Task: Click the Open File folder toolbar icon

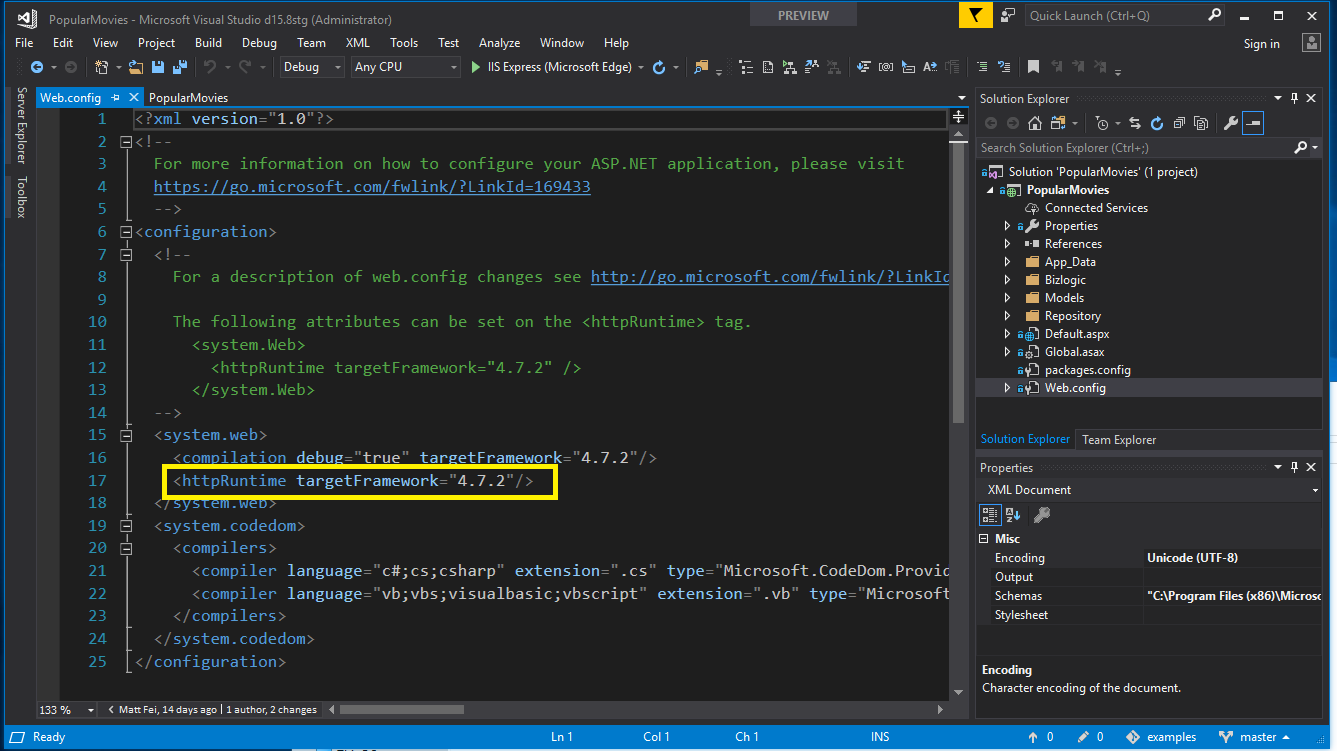Action: pyautogui.click(x=135, y=67)
